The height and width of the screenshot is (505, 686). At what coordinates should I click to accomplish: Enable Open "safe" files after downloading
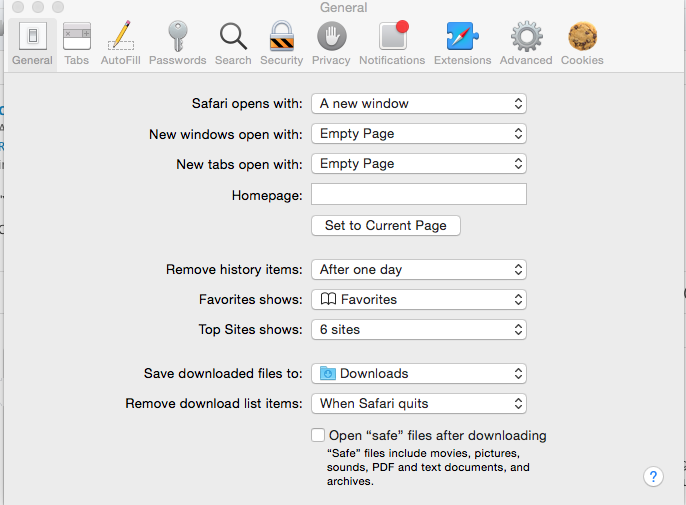click(x=318, y=435)
